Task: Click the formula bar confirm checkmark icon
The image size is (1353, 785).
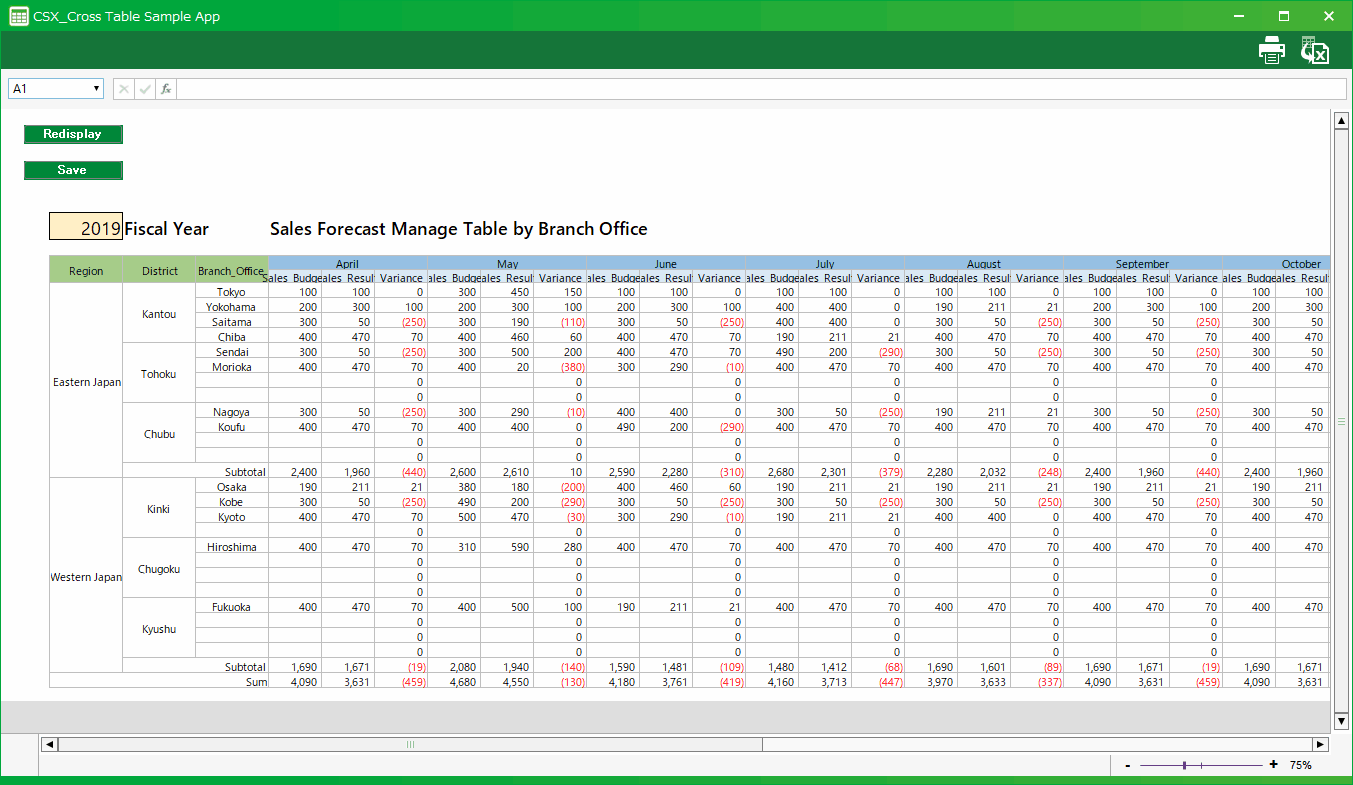Action: [145, 89]
